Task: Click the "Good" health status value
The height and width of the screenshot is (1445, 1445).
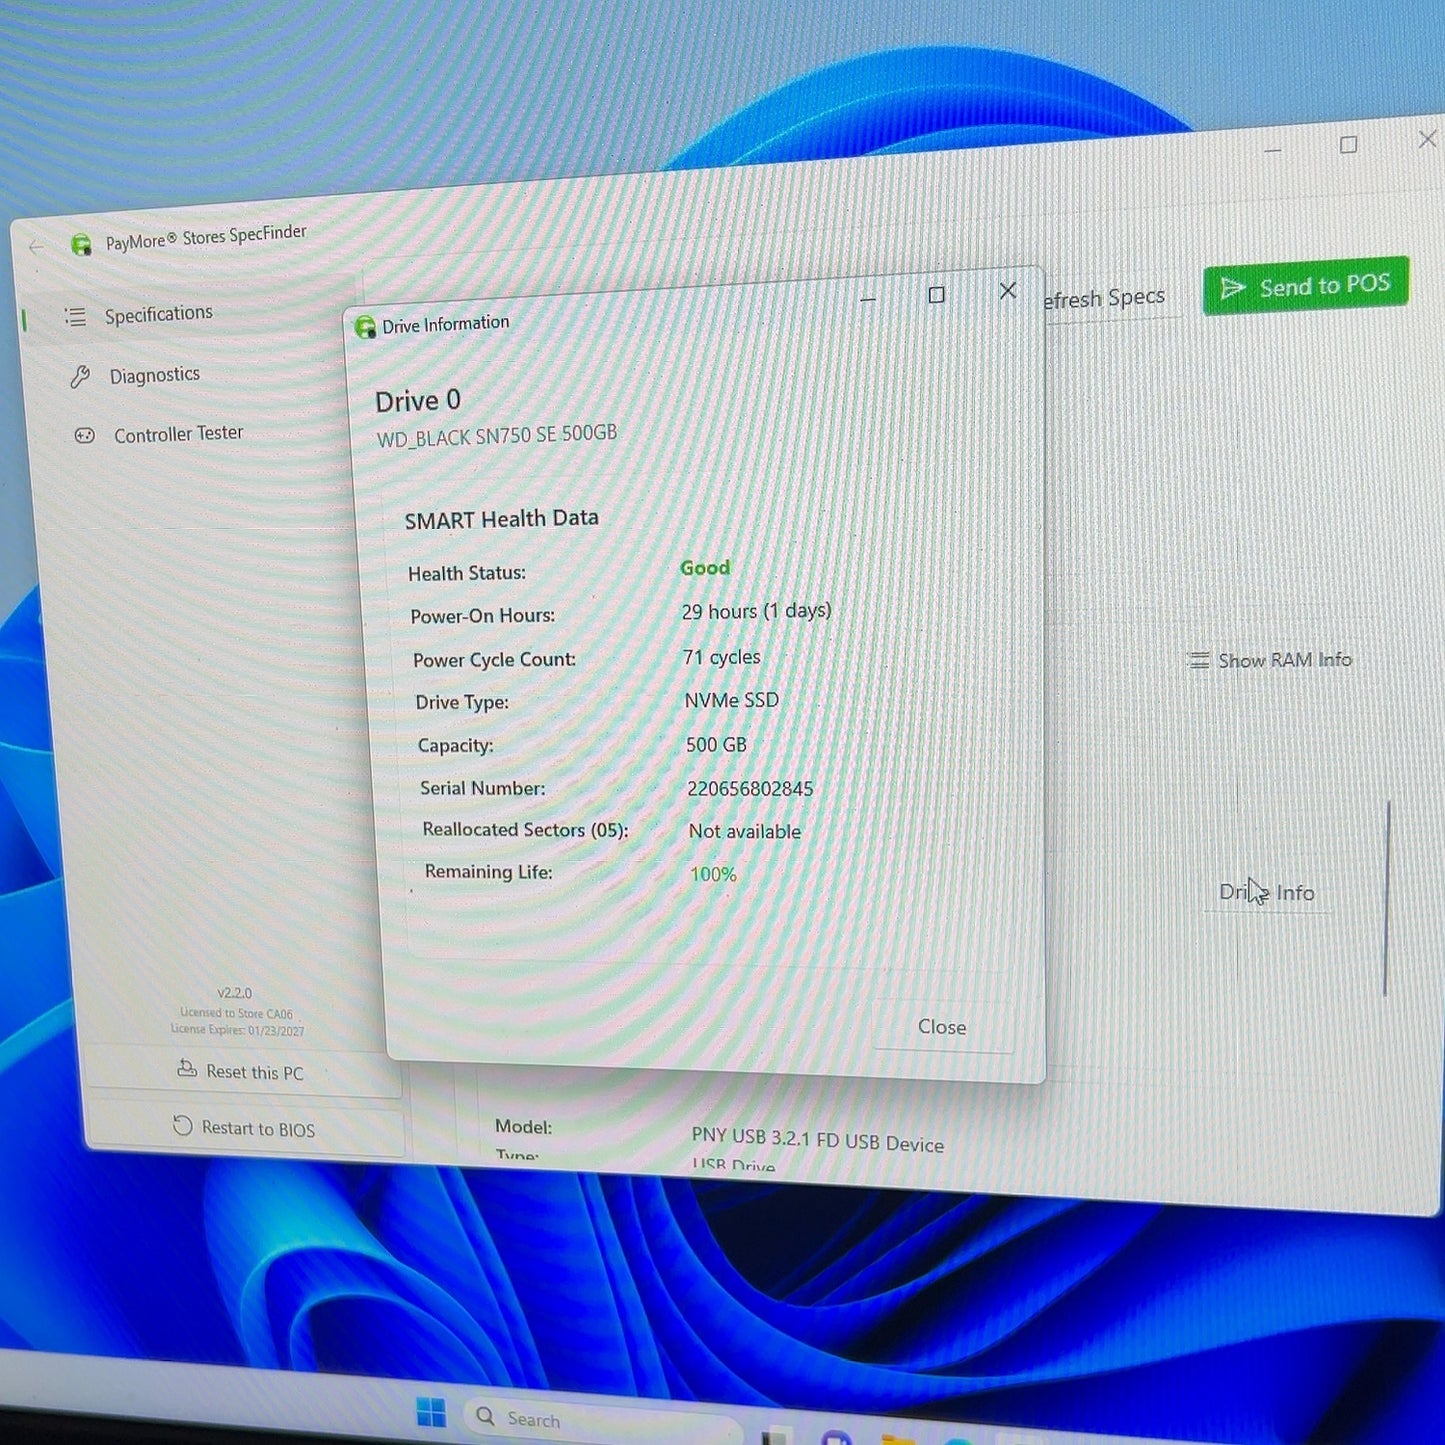Action: [x=705, y=568]
